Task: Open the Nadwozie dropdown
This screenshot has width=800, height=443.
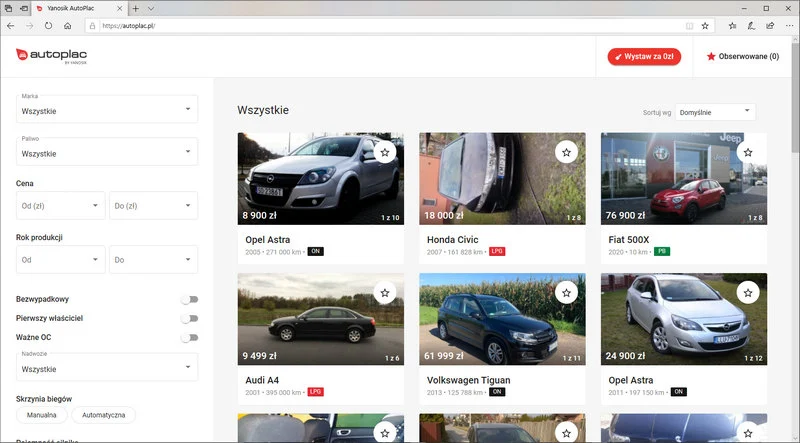Action: [x=107, y=366]
